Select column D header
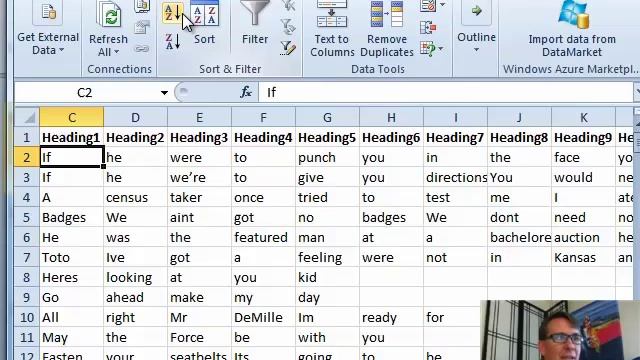This screenshot has height=360, width=640. click(x=136, y=118)
